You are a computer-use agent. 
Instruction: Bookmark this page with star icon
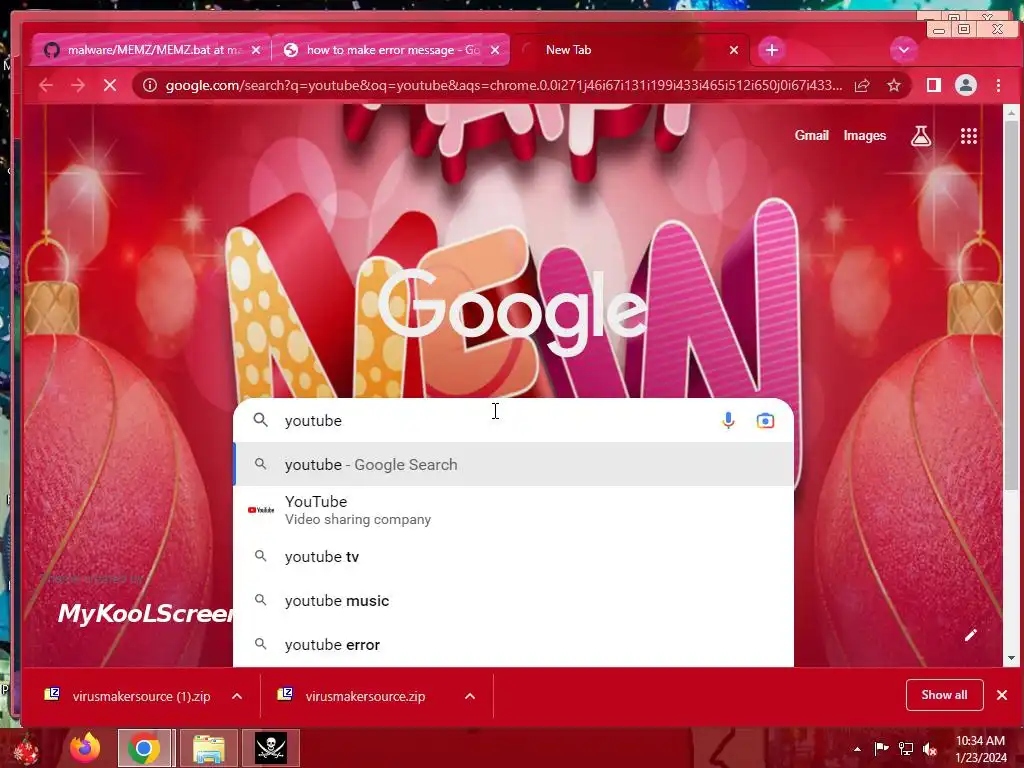pyautogui.click(x=894, y=85)
